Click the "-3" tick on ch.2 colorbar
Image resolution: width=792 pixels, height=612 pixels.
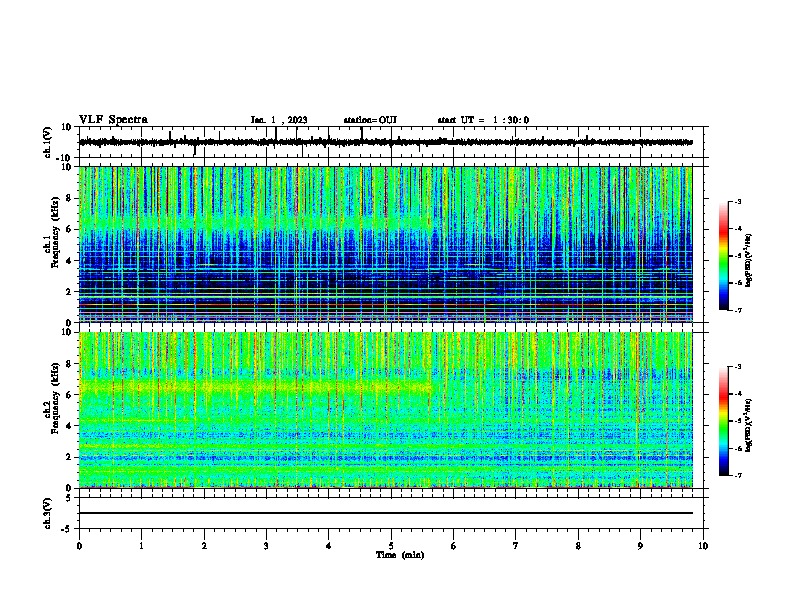738,367
